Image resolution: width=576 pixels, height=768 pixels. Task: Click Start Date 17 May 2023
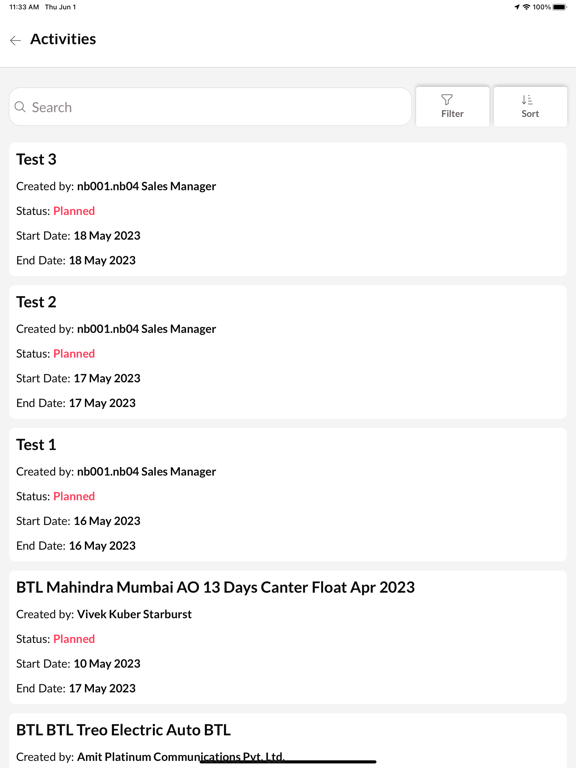78,378
